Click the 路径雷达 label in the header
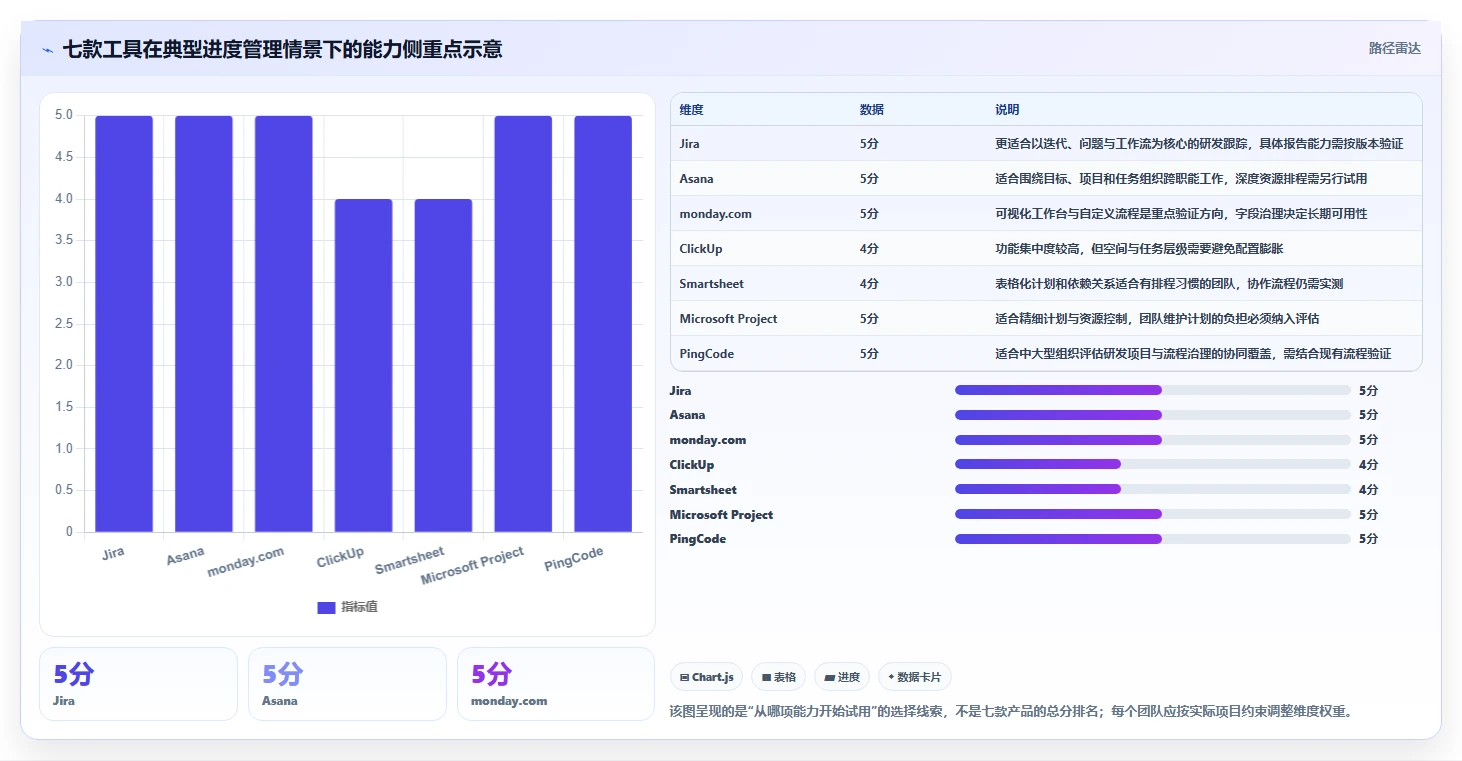 pyautogui.click(x=1394, y=48)
